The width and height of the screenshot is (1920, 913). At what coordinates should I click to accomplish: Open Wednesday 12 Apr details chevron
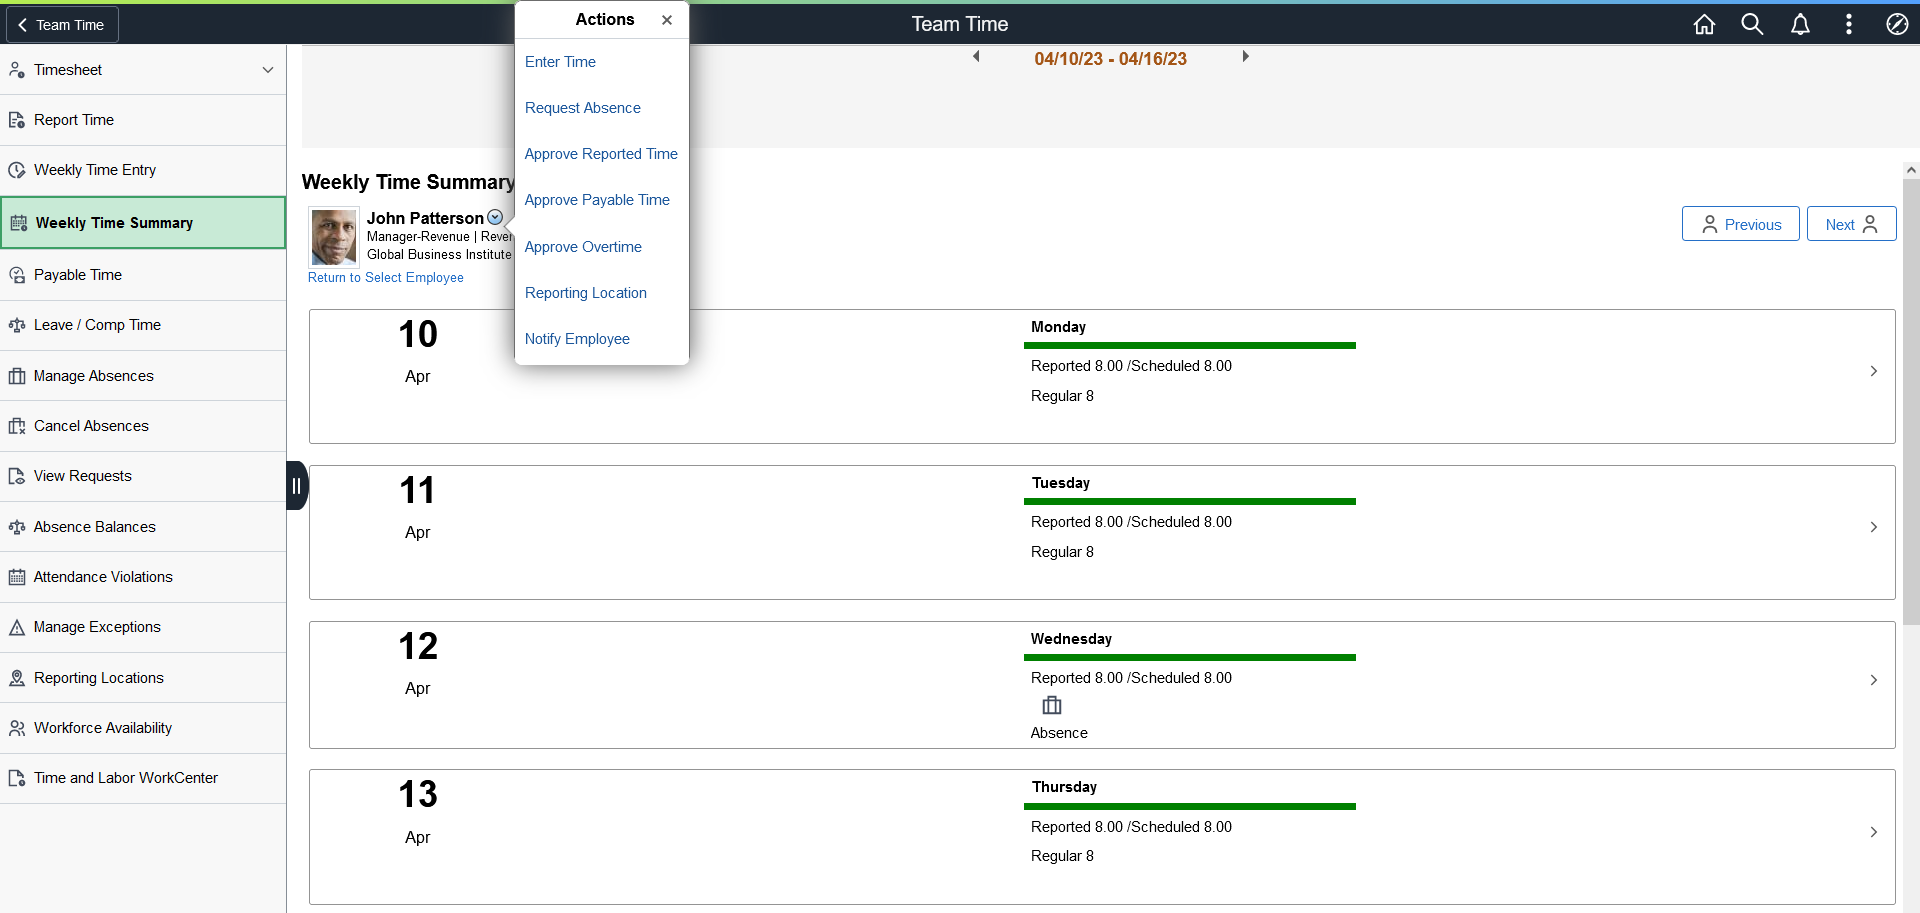[1873, 680]
